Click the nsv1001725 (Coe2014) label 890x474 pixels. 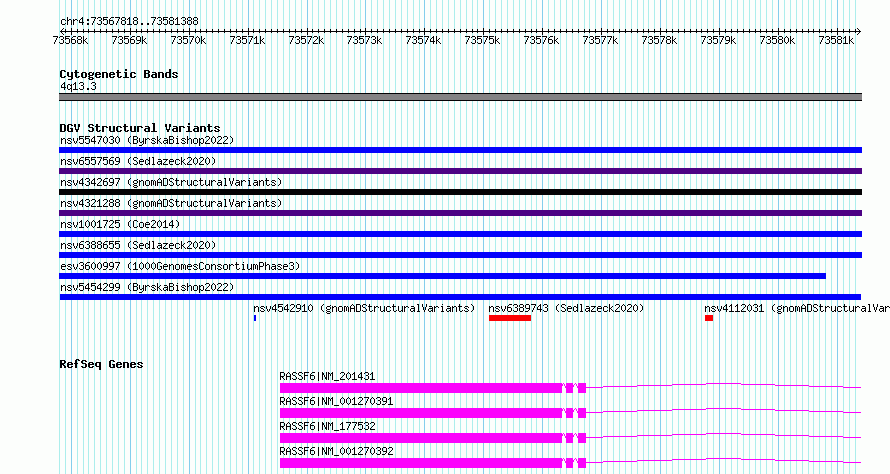point(120,224)
